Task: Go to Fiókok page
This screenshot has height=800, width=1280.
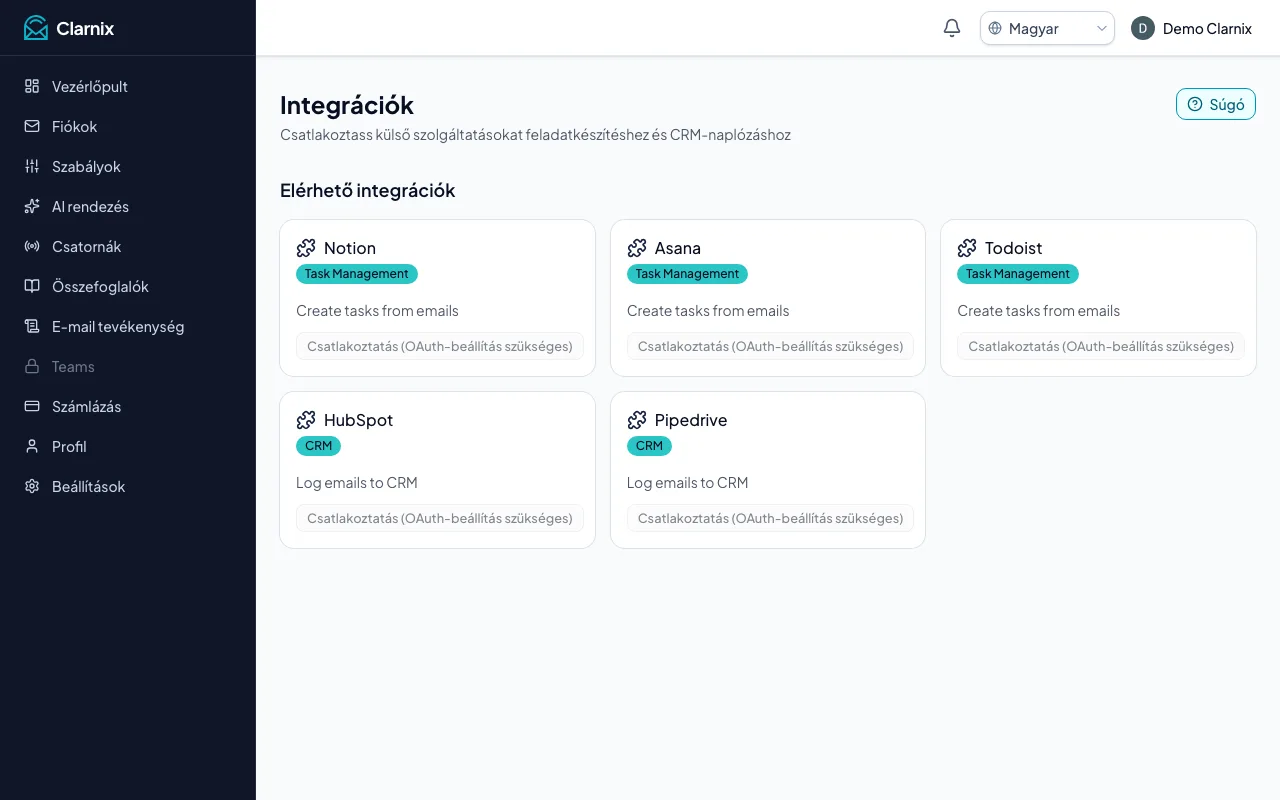Action: click(x=128, y=126)
